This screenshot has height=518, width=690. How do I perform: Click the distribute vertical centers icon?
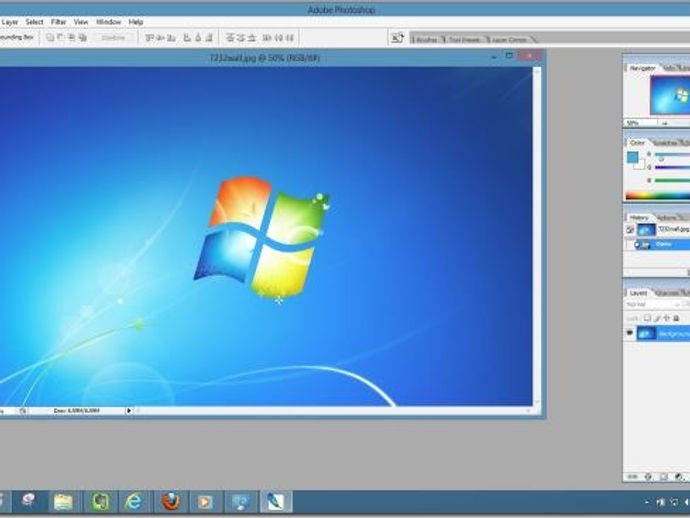coord(241,38)
